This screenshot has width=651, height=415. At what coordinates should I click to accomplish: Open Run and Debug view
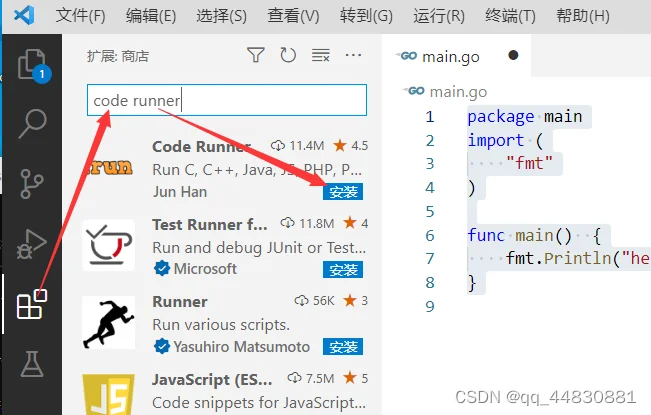tap(32, 244)
